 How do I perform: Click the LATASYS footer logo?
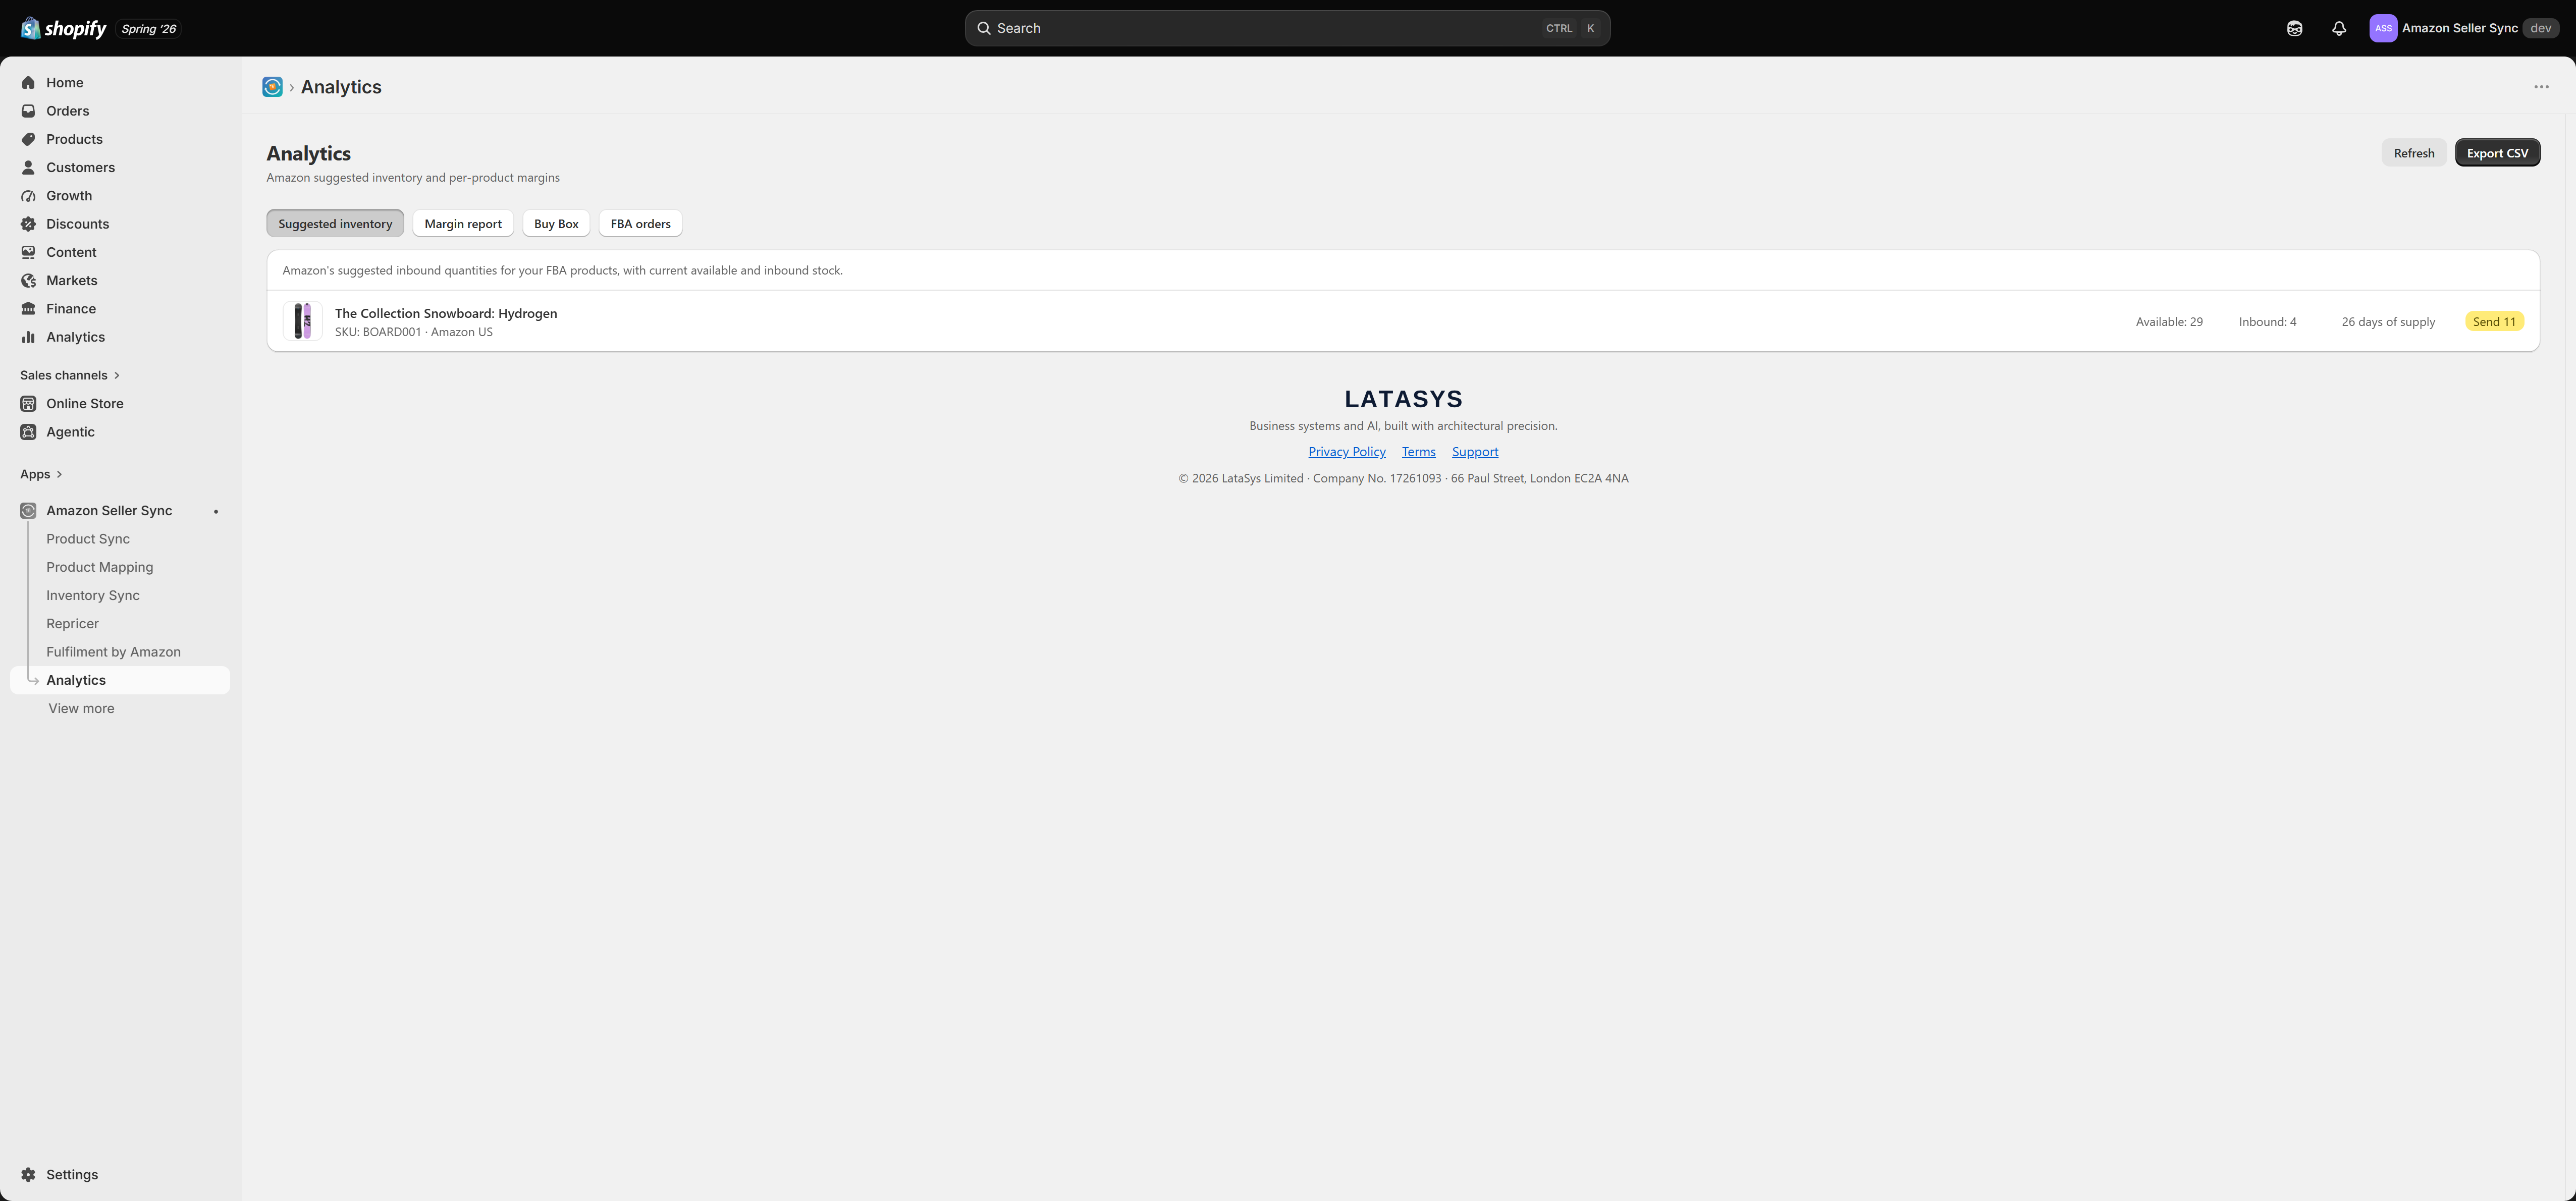pos(1403,399)
